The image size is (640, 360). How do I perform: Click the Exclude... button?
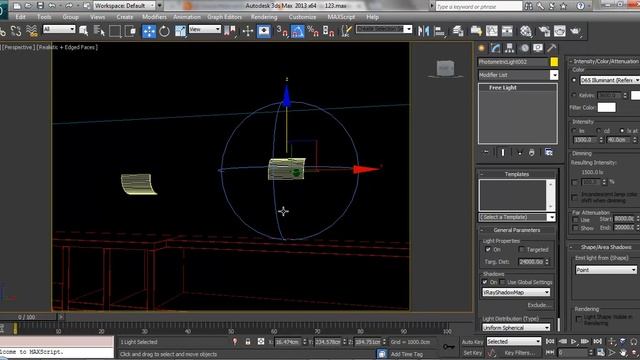539,305
